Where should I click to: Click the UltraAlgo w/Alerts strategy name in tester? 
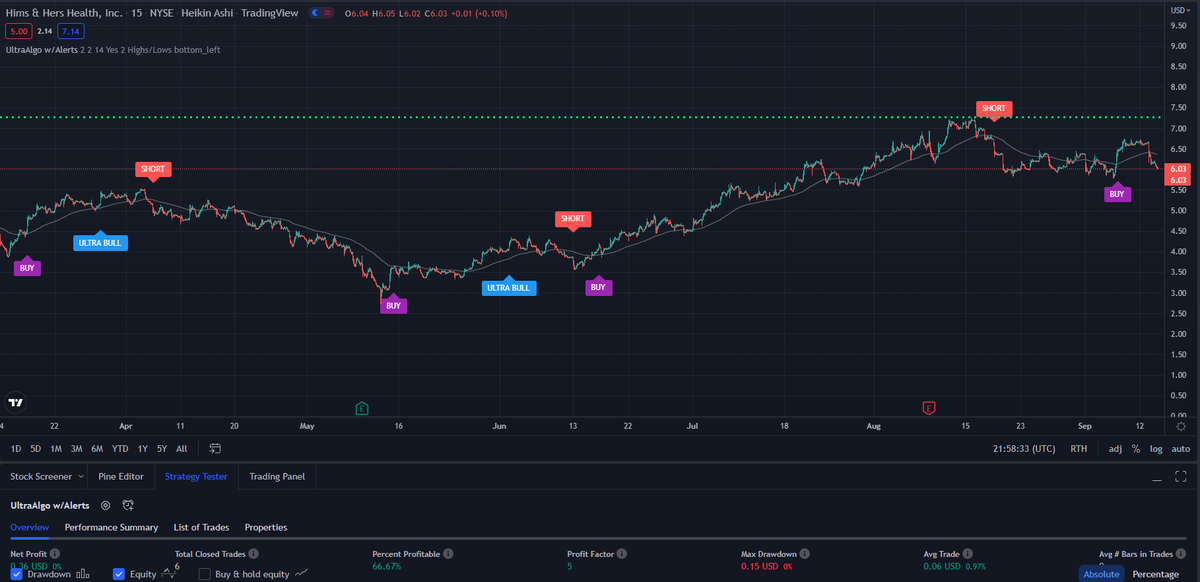49,506
